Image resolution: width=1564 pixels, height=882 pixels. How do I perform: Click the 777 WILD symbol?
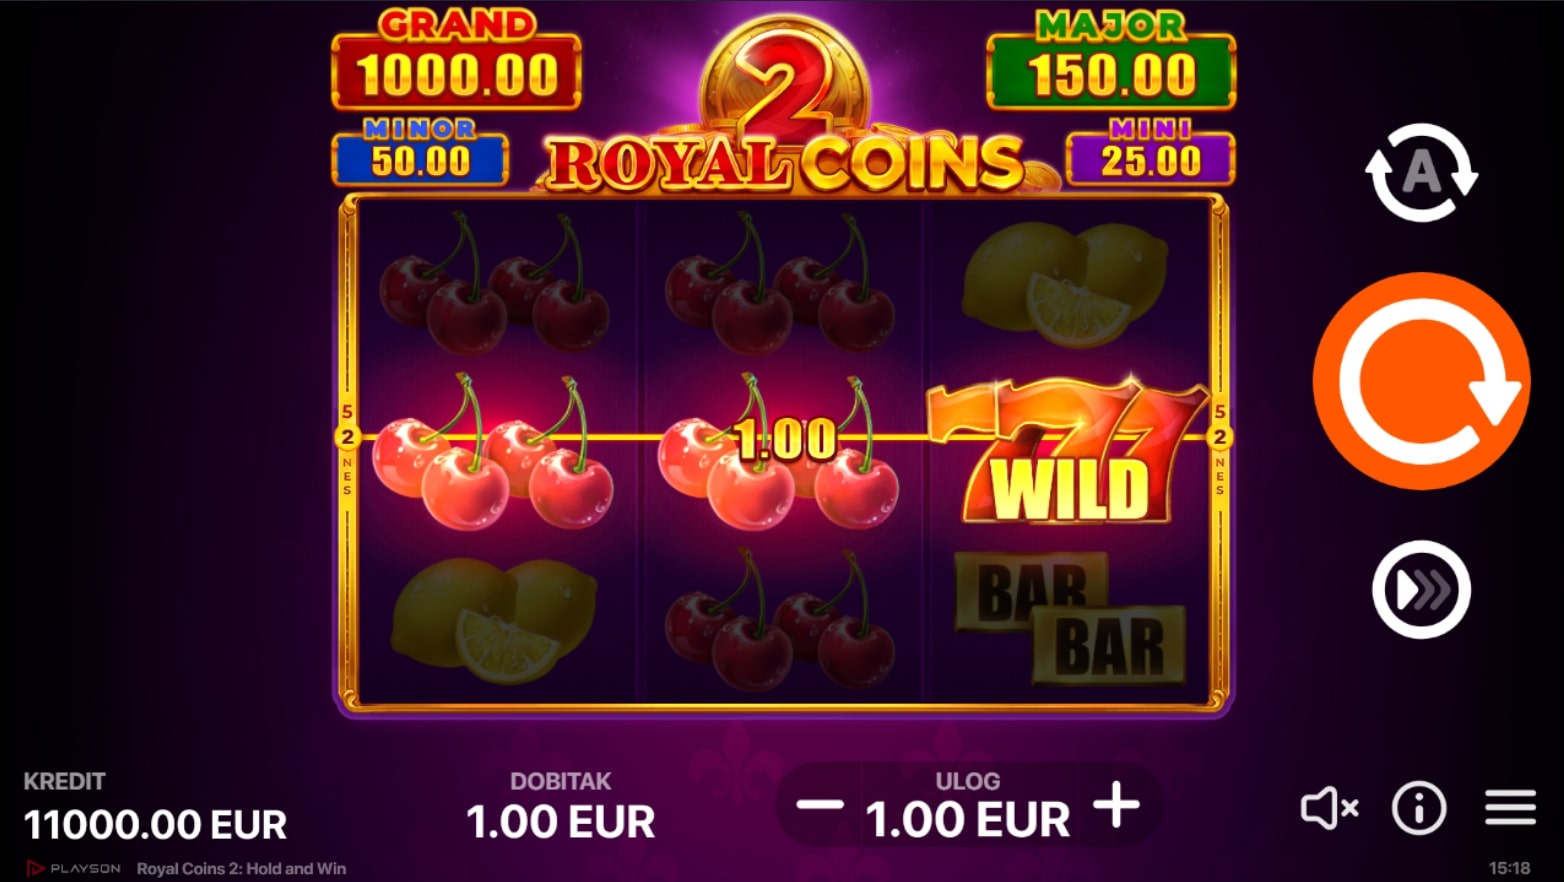pyautogui.click(x=1068, y=450)
